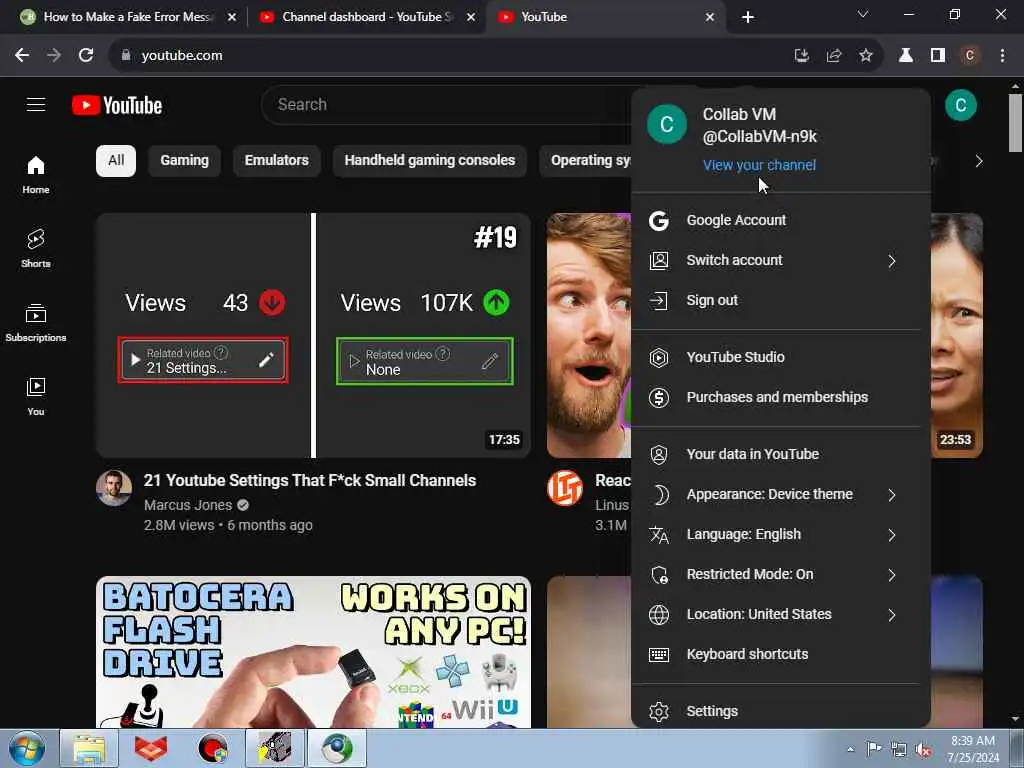
Task: Select the Gaming filter chip
Action: 184,161
